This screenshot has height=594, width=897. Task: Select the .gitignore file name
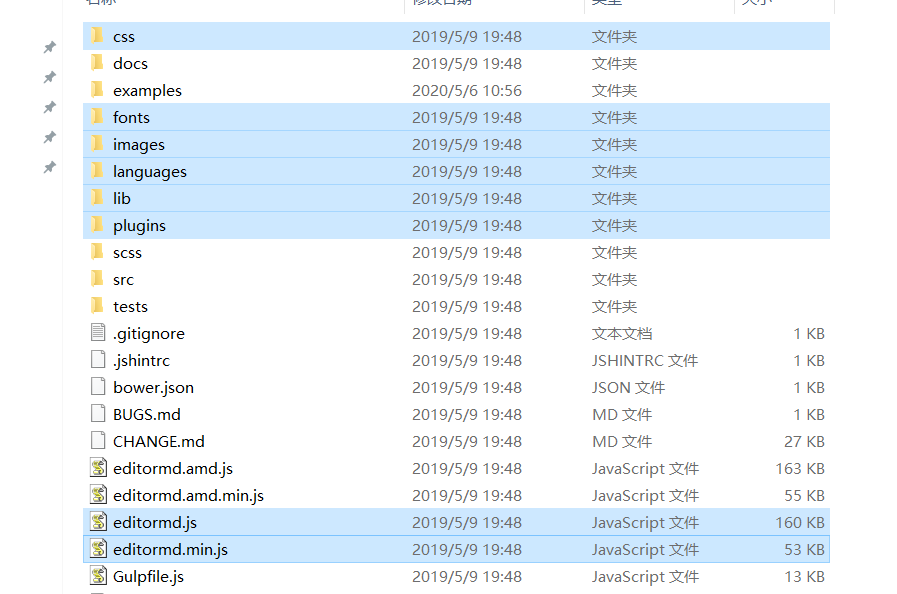[149, 334]
